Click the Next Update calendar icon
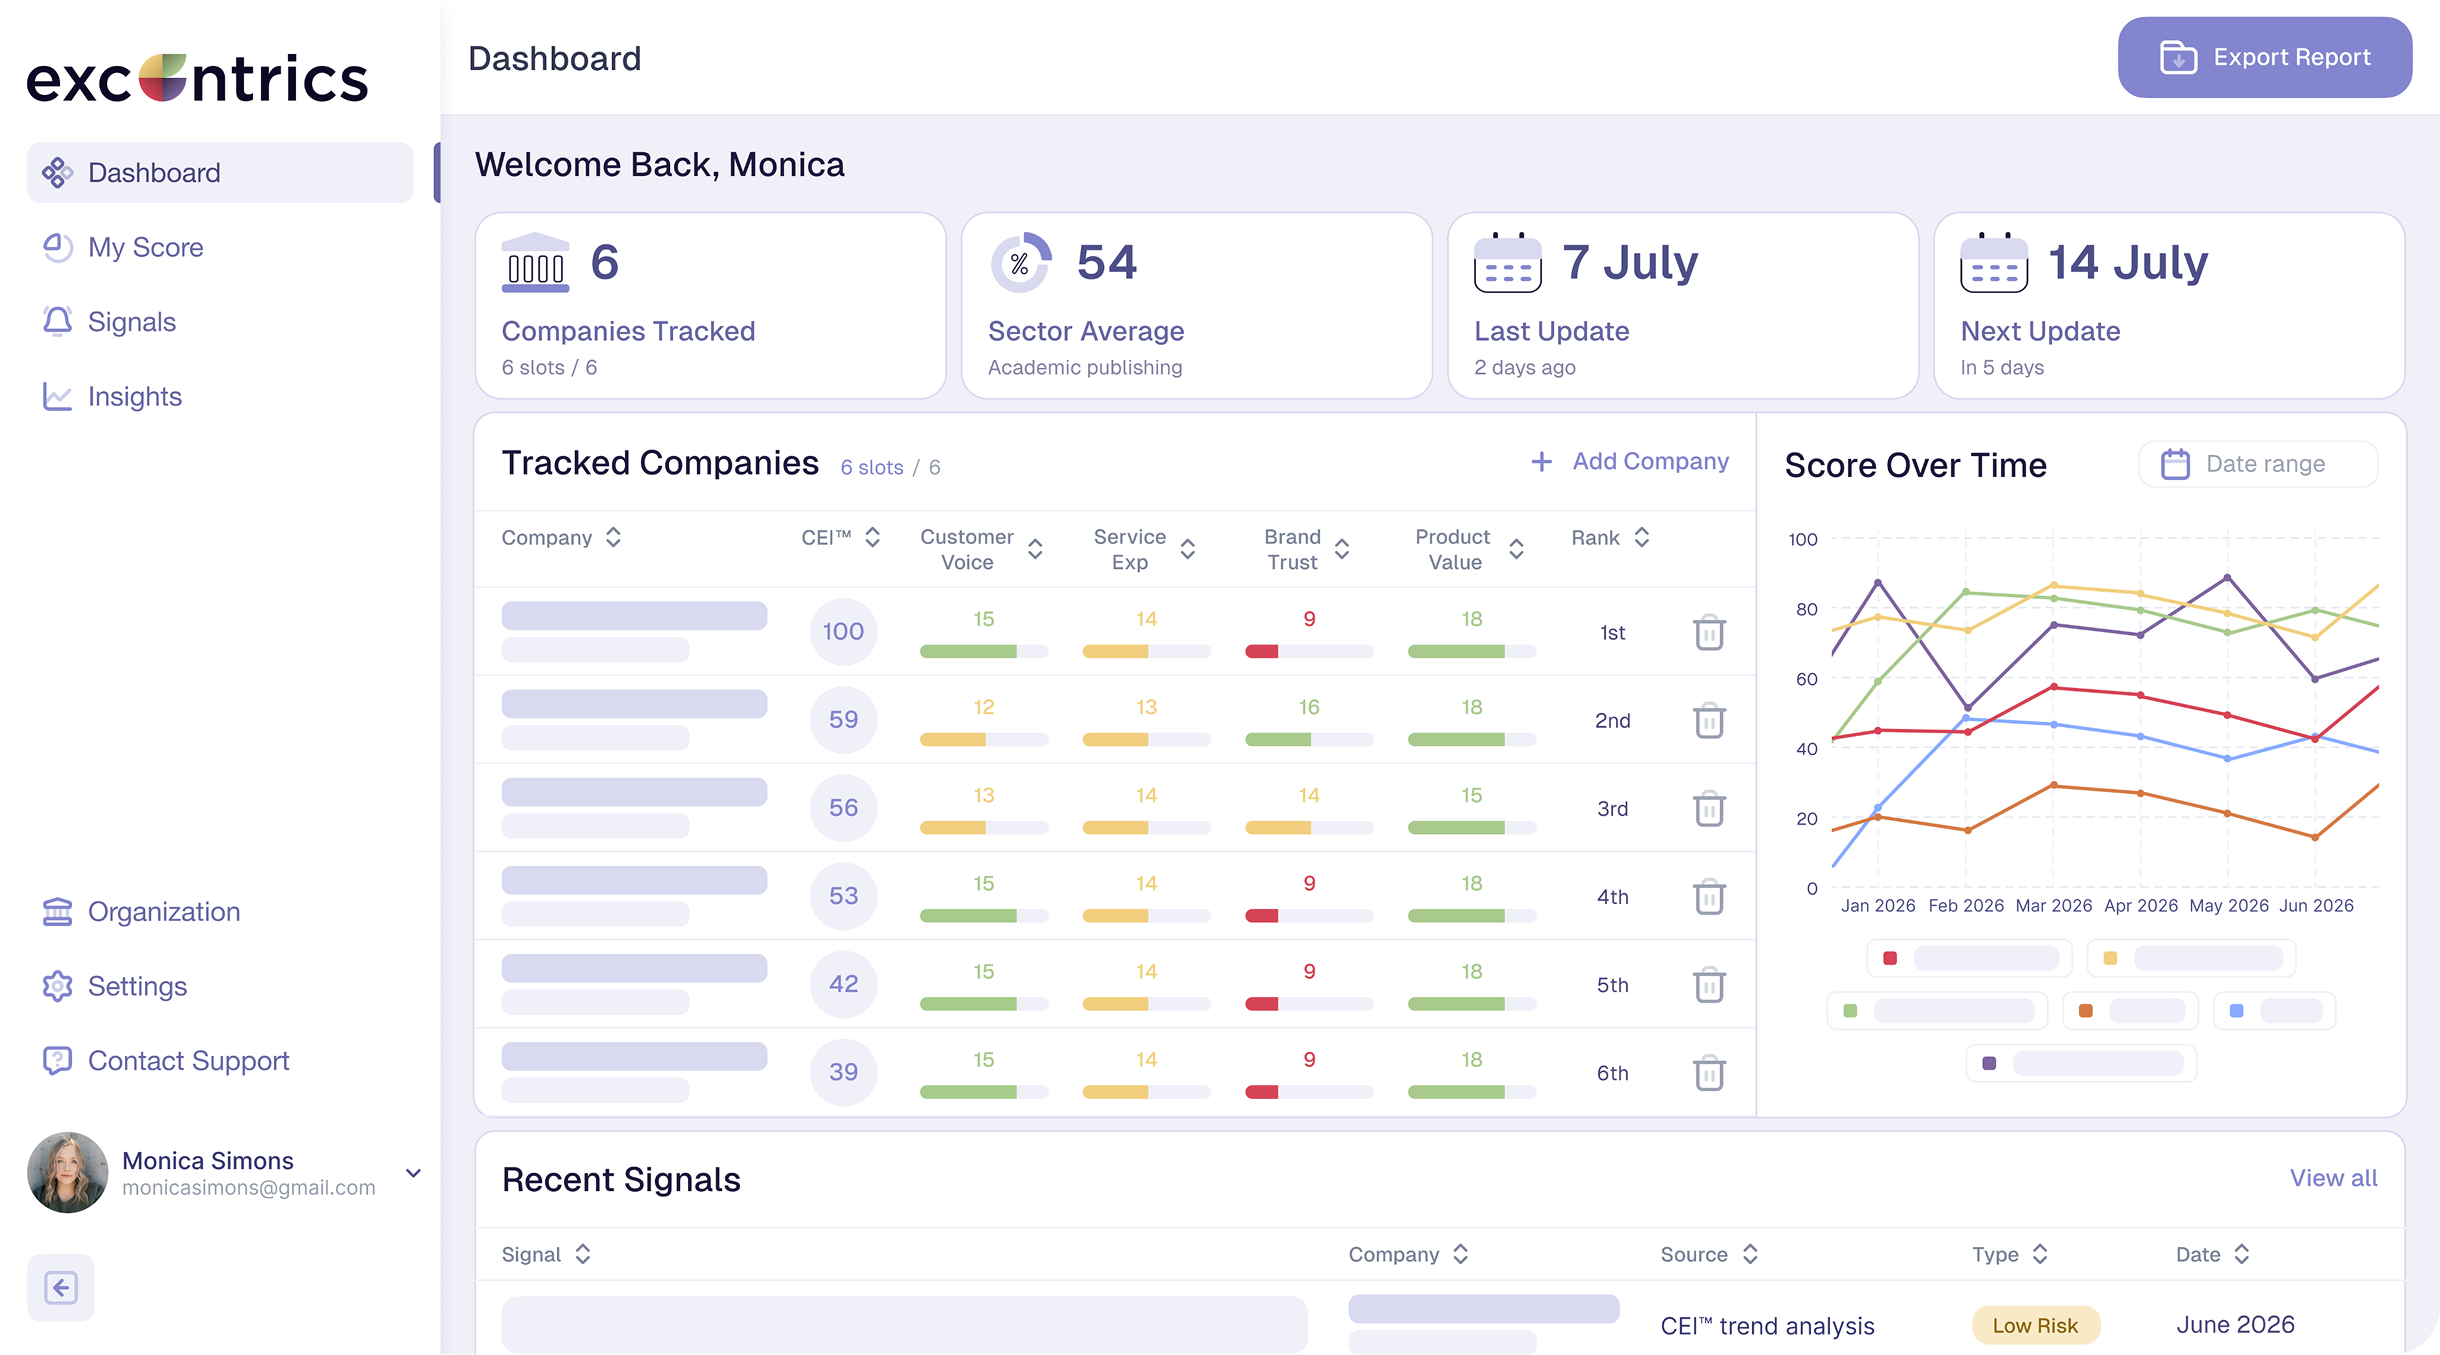2440x1355 pixels. [x=1994, y=262]
